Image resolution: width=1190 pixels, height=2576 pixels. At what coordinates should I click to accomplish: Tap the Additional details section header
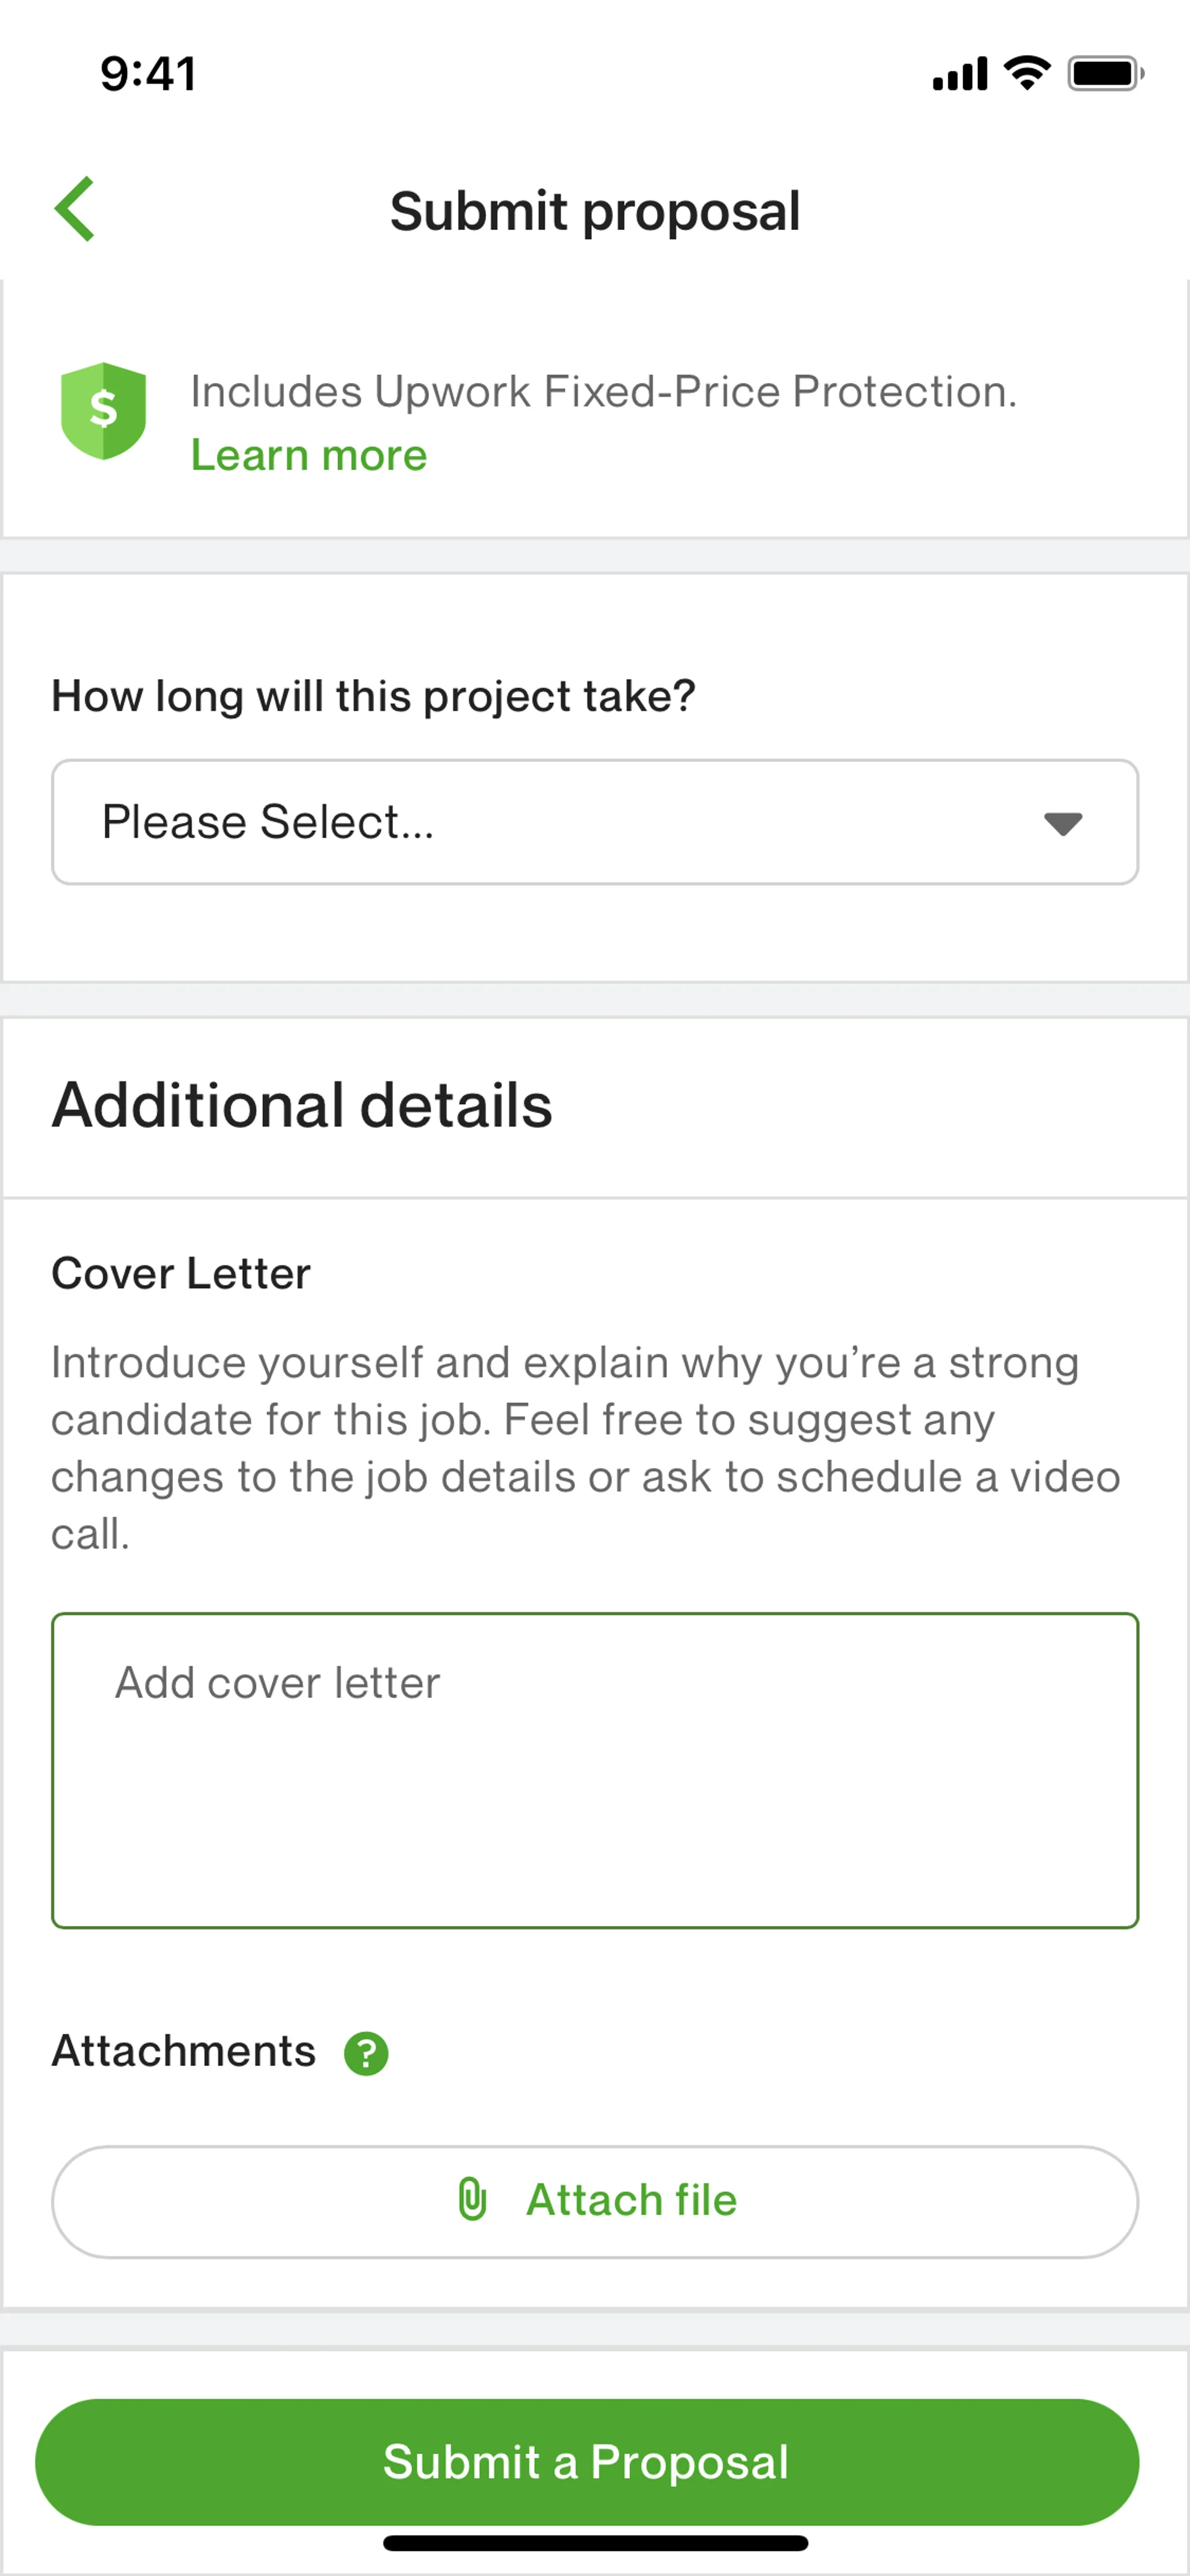(x=302, y=1105)
